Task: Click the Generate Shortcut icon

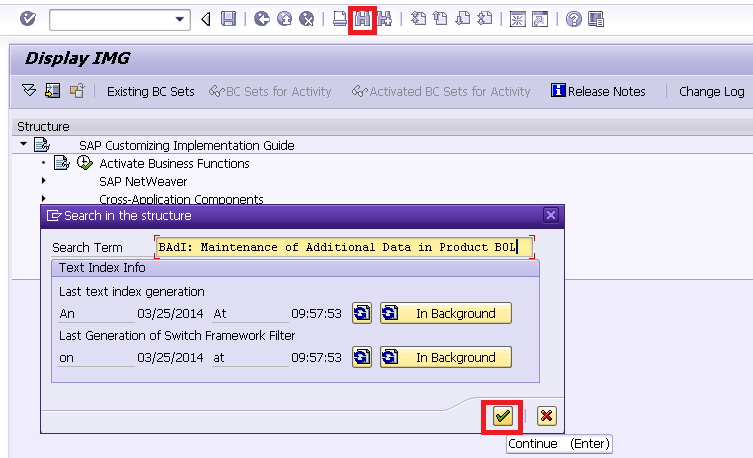Action: tap(540, 19)
